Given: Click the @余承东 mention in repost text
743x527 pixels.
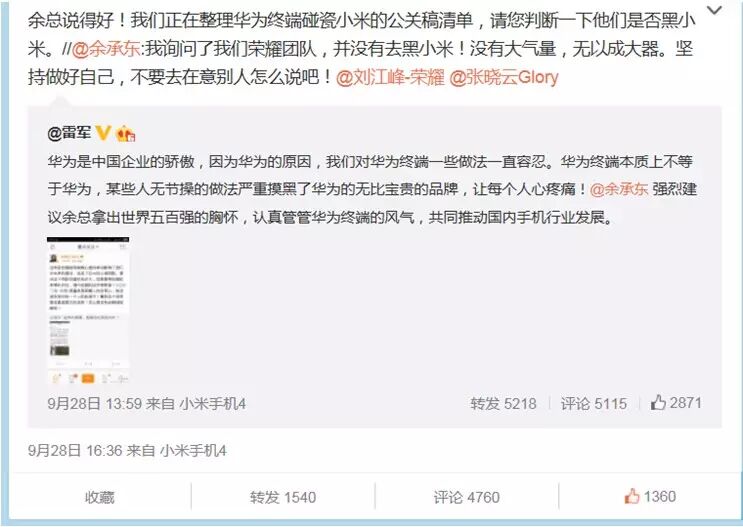Looking at the screenshot, I should point(105,49).
